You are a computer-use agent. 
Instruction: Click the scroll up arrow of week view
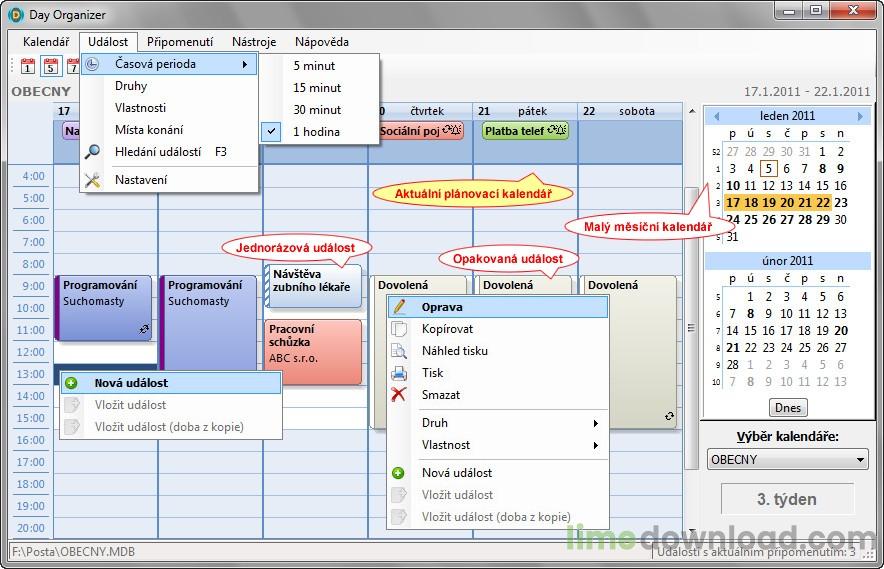pyautogui.click(x=692, y=112)
